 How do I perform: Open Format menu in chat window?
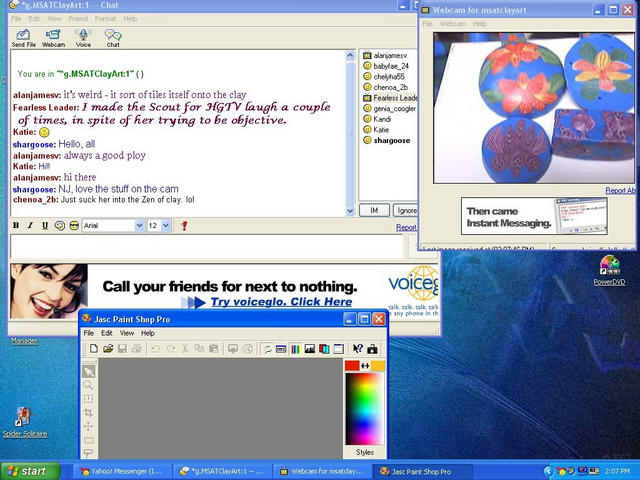tap(105, 19)
